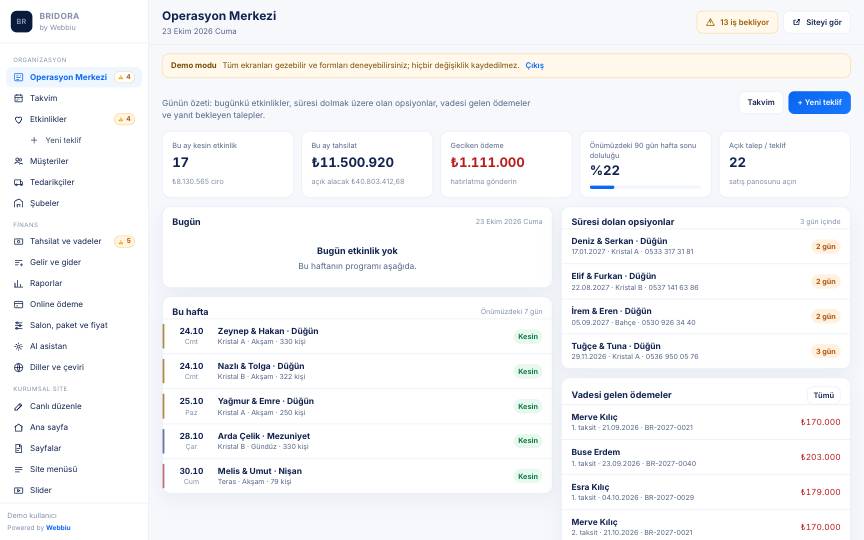Viewport: 864px width, 540px height.
Task: Click the Online ödeme card icon
Action: 19,304
